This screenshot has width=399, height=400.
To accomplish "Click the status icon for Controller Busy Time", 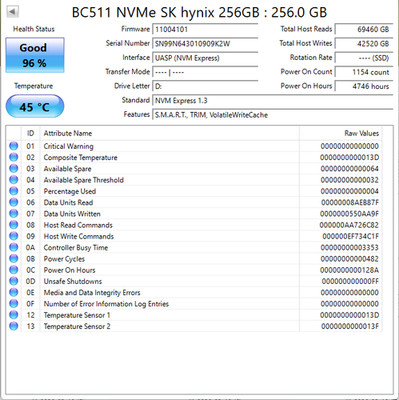I will (14, 247).
